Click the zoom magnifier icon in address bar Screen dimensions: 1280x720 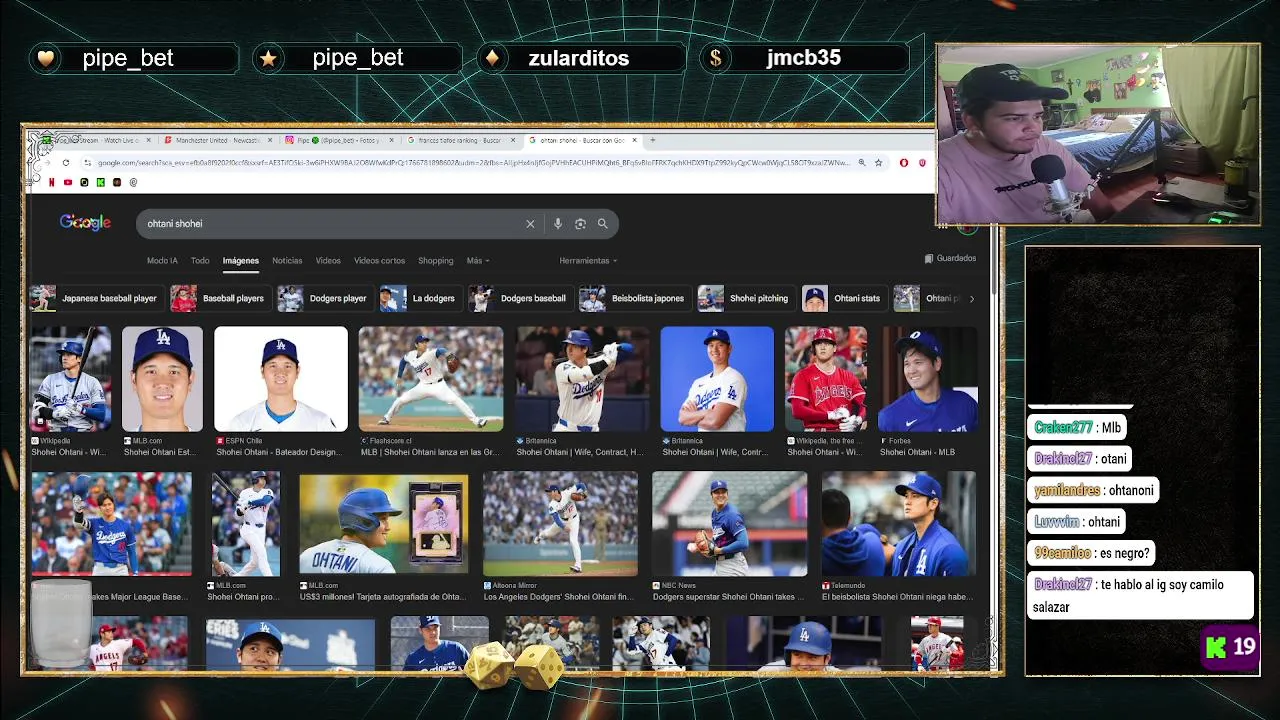coord(861,163)
